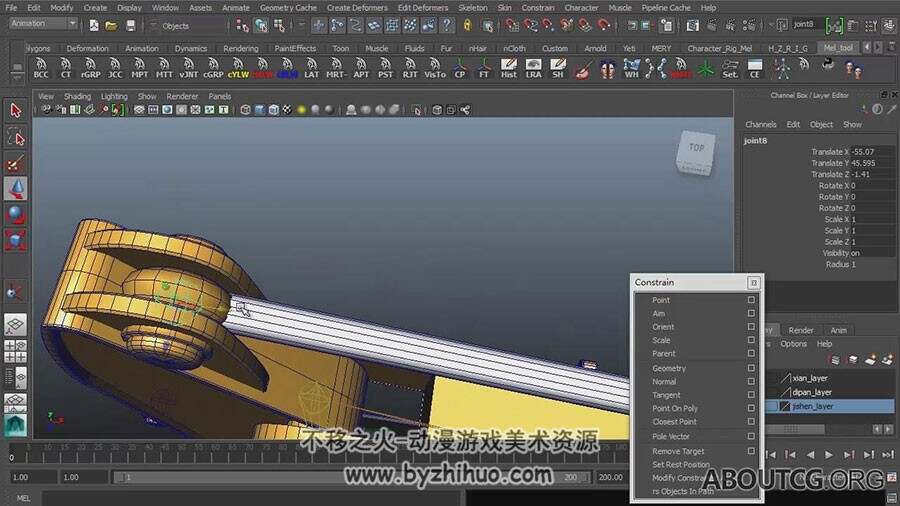The height and width of the screenshot is (506, 900).
Task: Click the viewport wireframe cube icon
Action: pyautogui.click(x=246, y=110)
